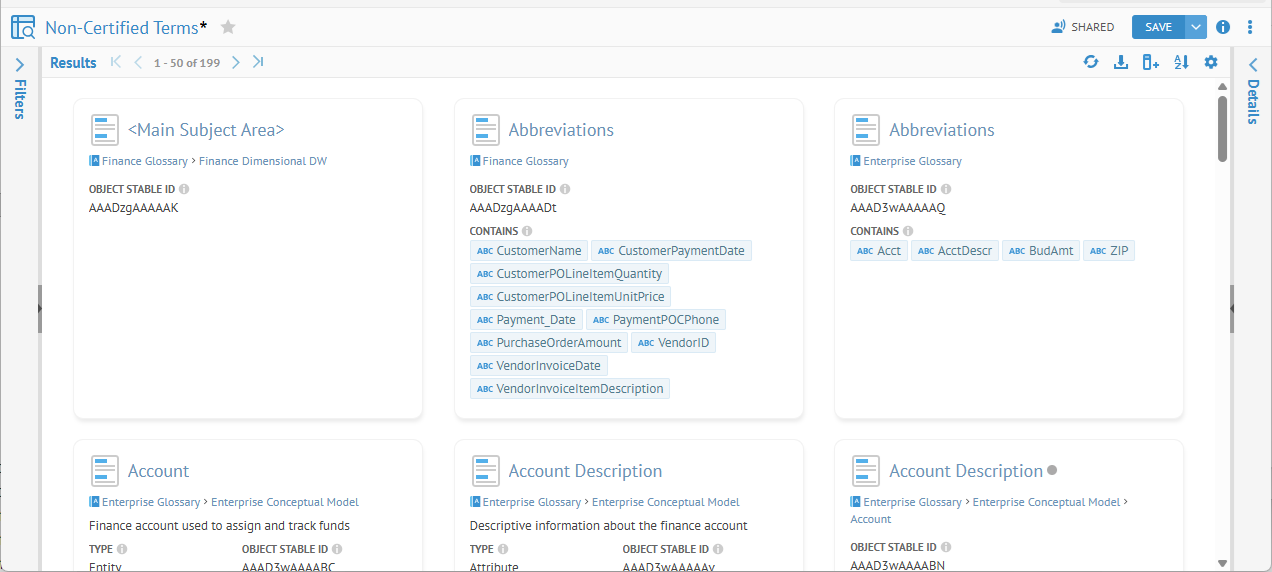Click the refresh results icon

1091,62
